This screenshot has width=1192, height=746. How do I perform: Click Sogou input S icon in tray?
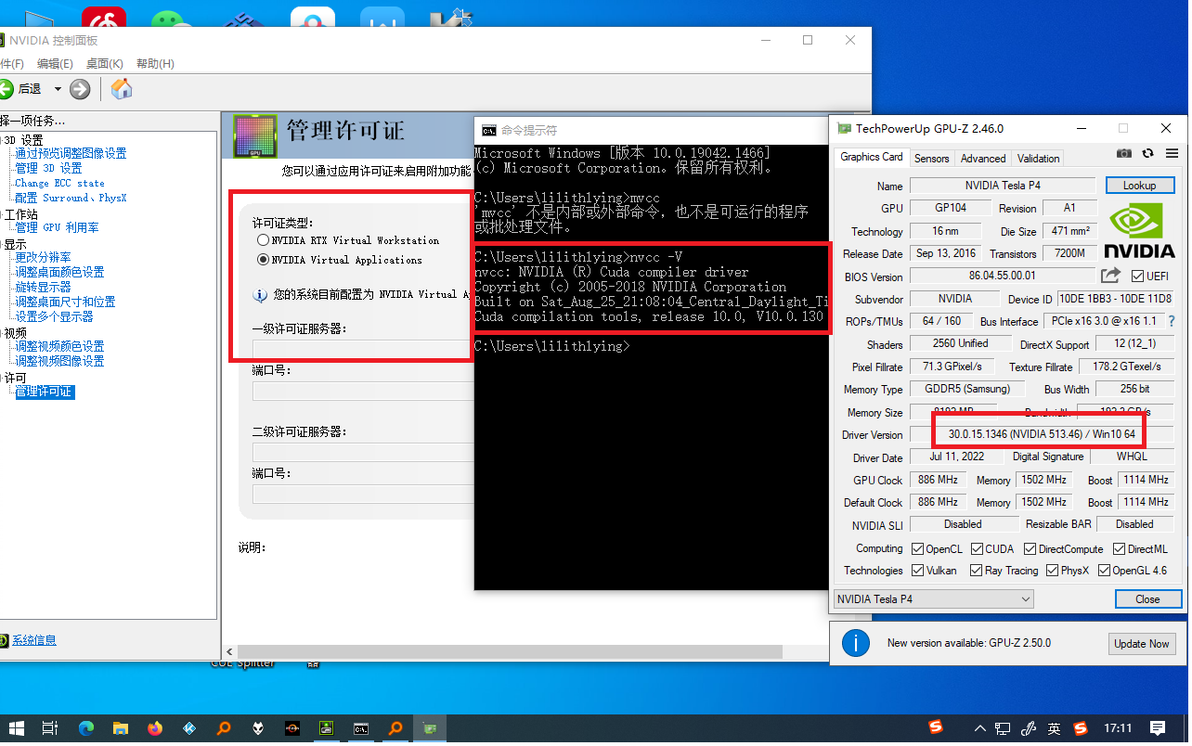coord(1079,729)
